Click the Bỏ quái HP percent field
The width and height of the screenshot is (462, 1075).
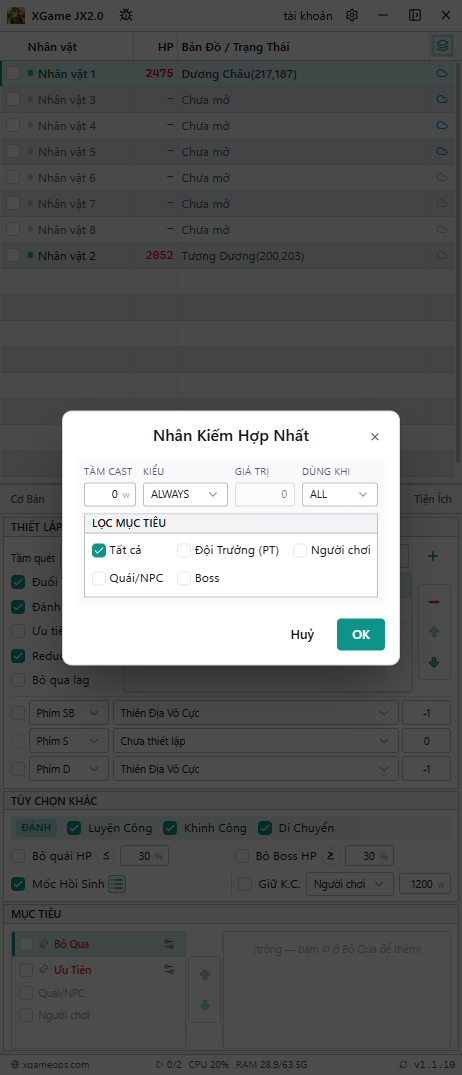pos(144,856)
